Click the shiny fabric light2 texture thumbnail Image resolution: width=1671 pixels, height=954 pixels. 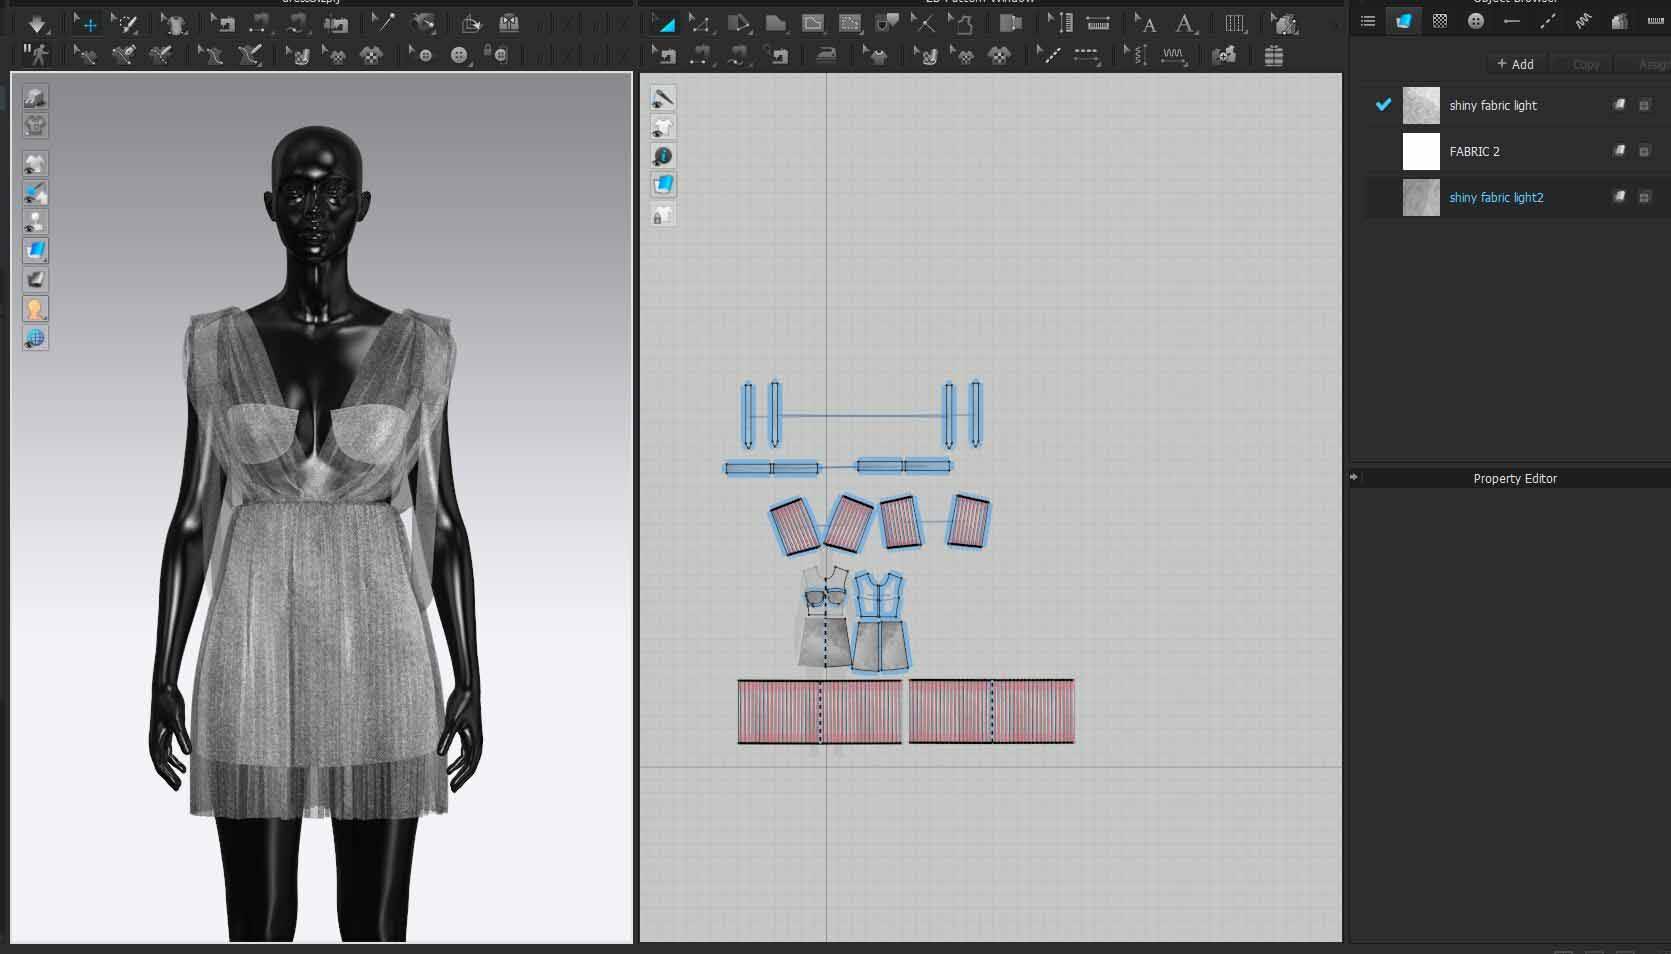[x=1421, y=197]
